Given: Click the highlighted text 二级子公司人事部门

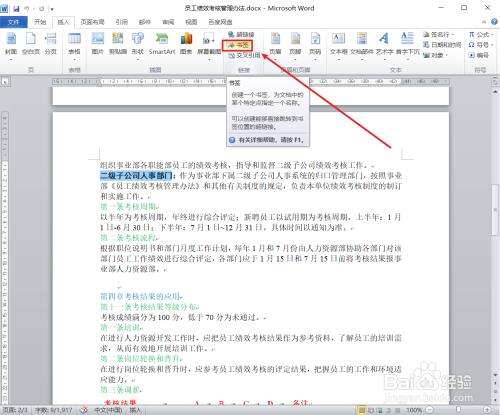Looking at the screenshot, I should click(136, 175).
